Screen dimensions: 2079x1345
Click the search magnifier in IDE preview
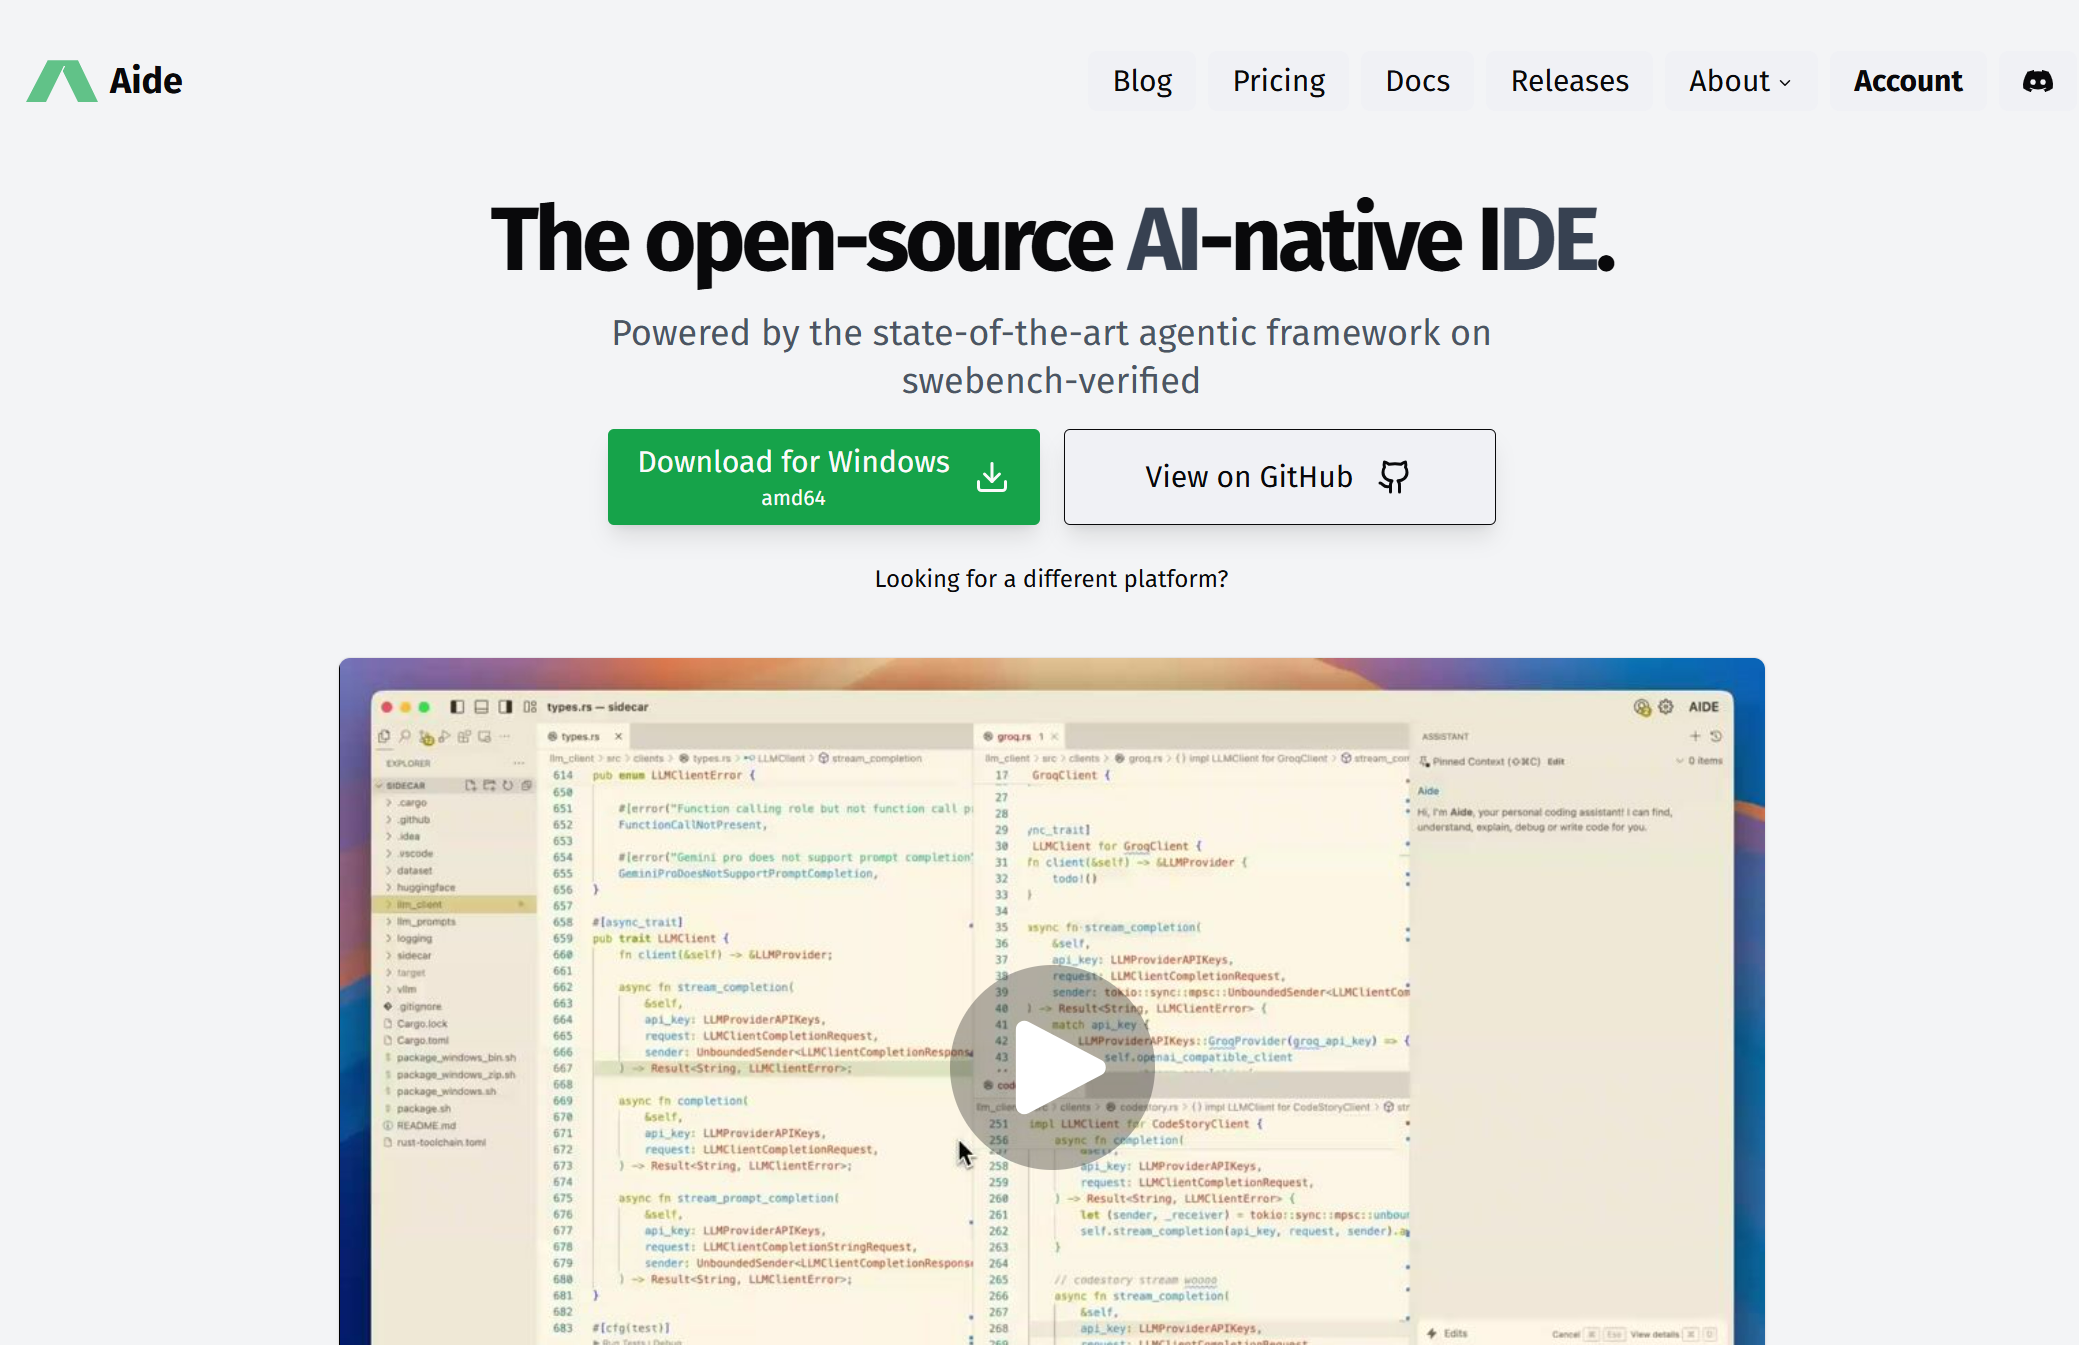405,737
